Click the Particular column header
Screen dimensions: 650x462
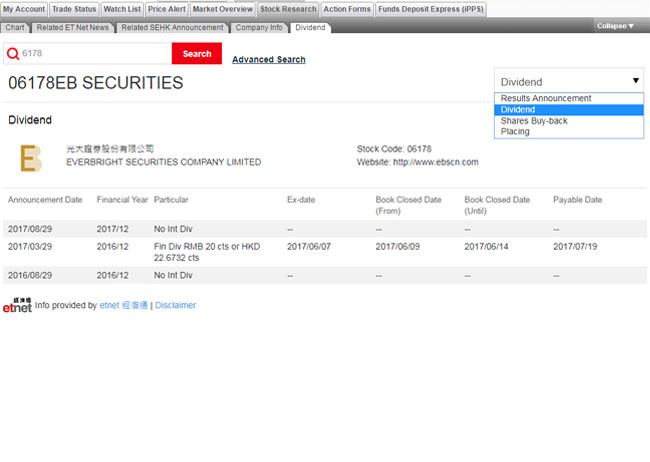pos(171,200)
